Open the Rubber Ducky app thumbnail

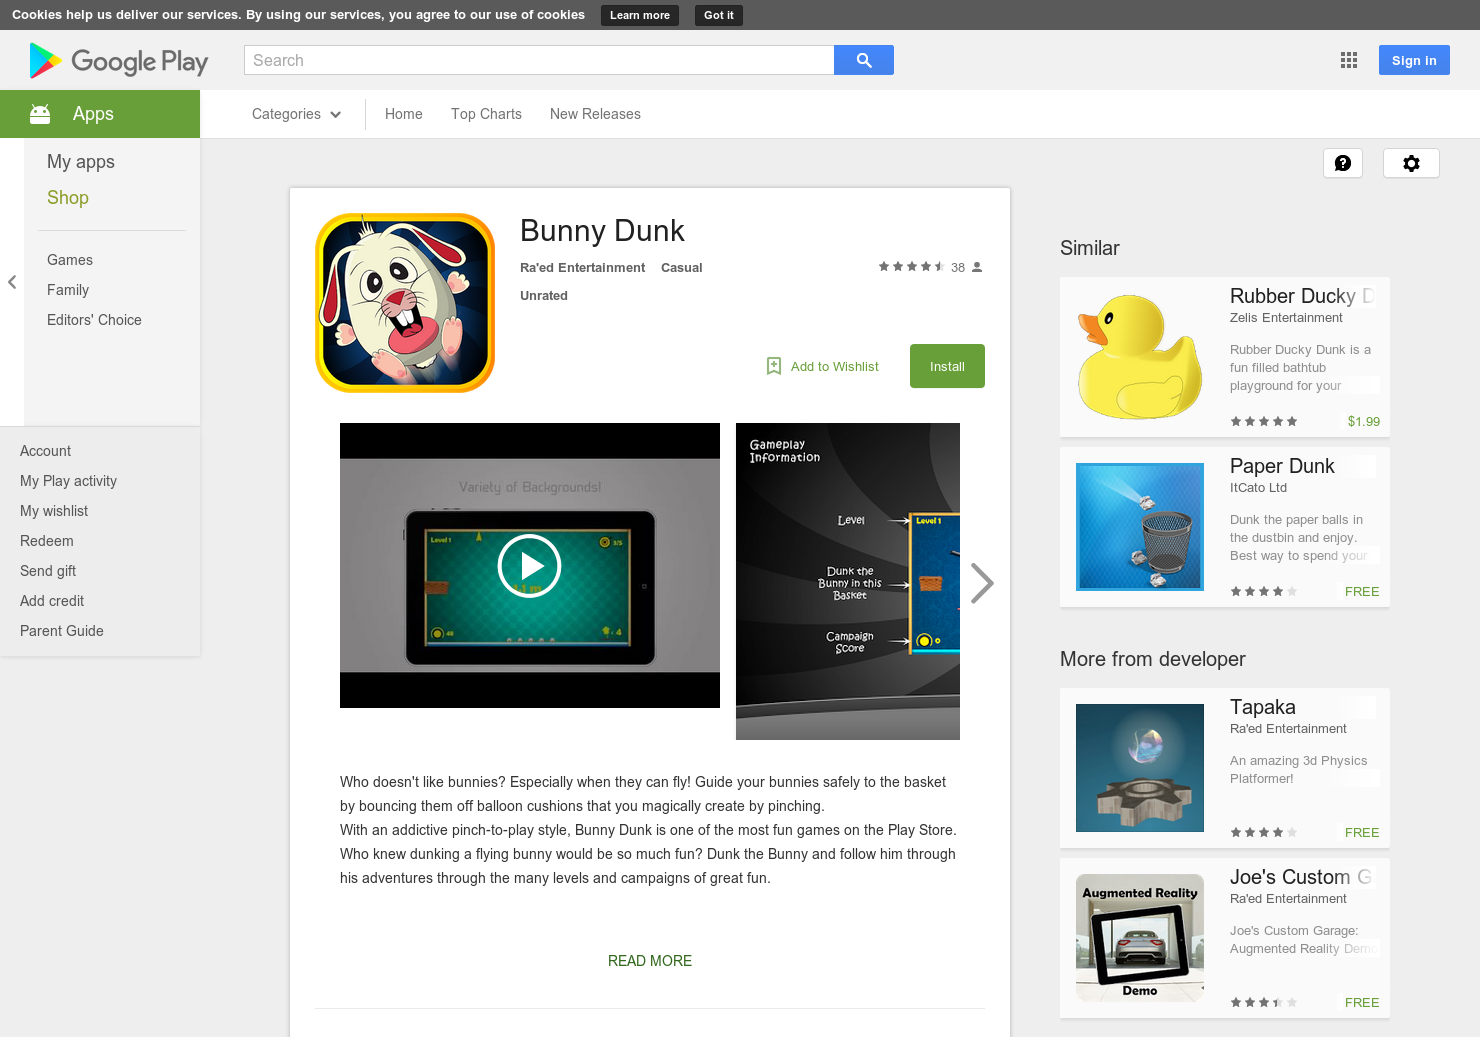[x=1139, y=356]
